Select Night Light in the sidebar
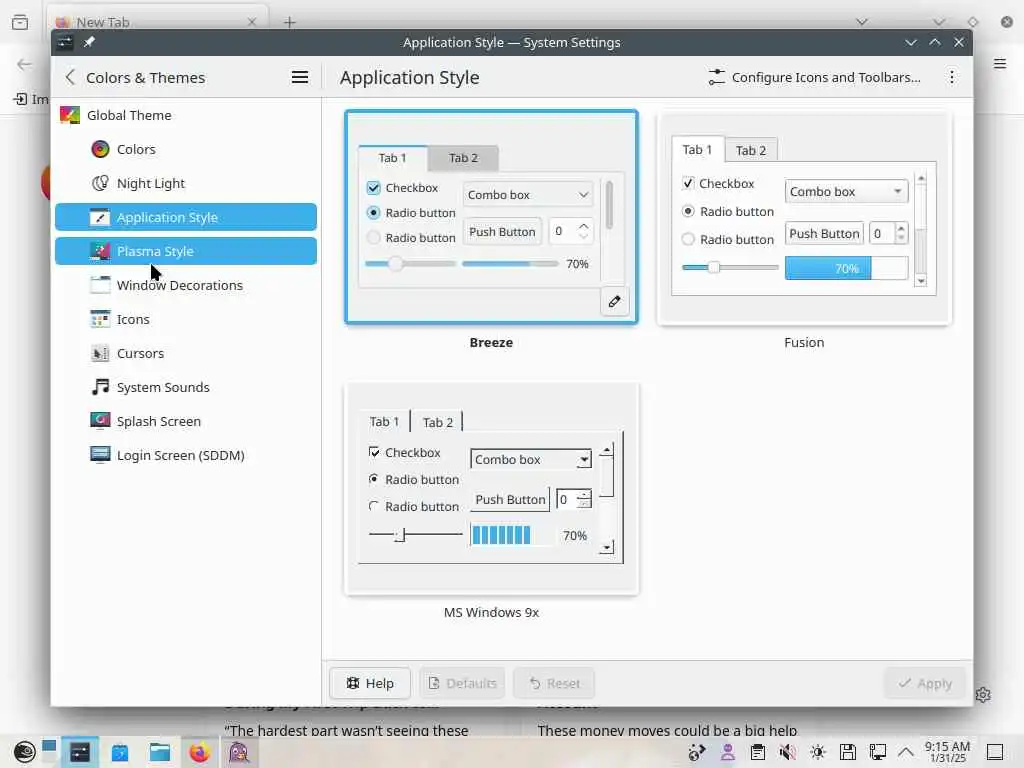Image resolution: width=1024 pixels, height=768 pixels. [186, 183]
